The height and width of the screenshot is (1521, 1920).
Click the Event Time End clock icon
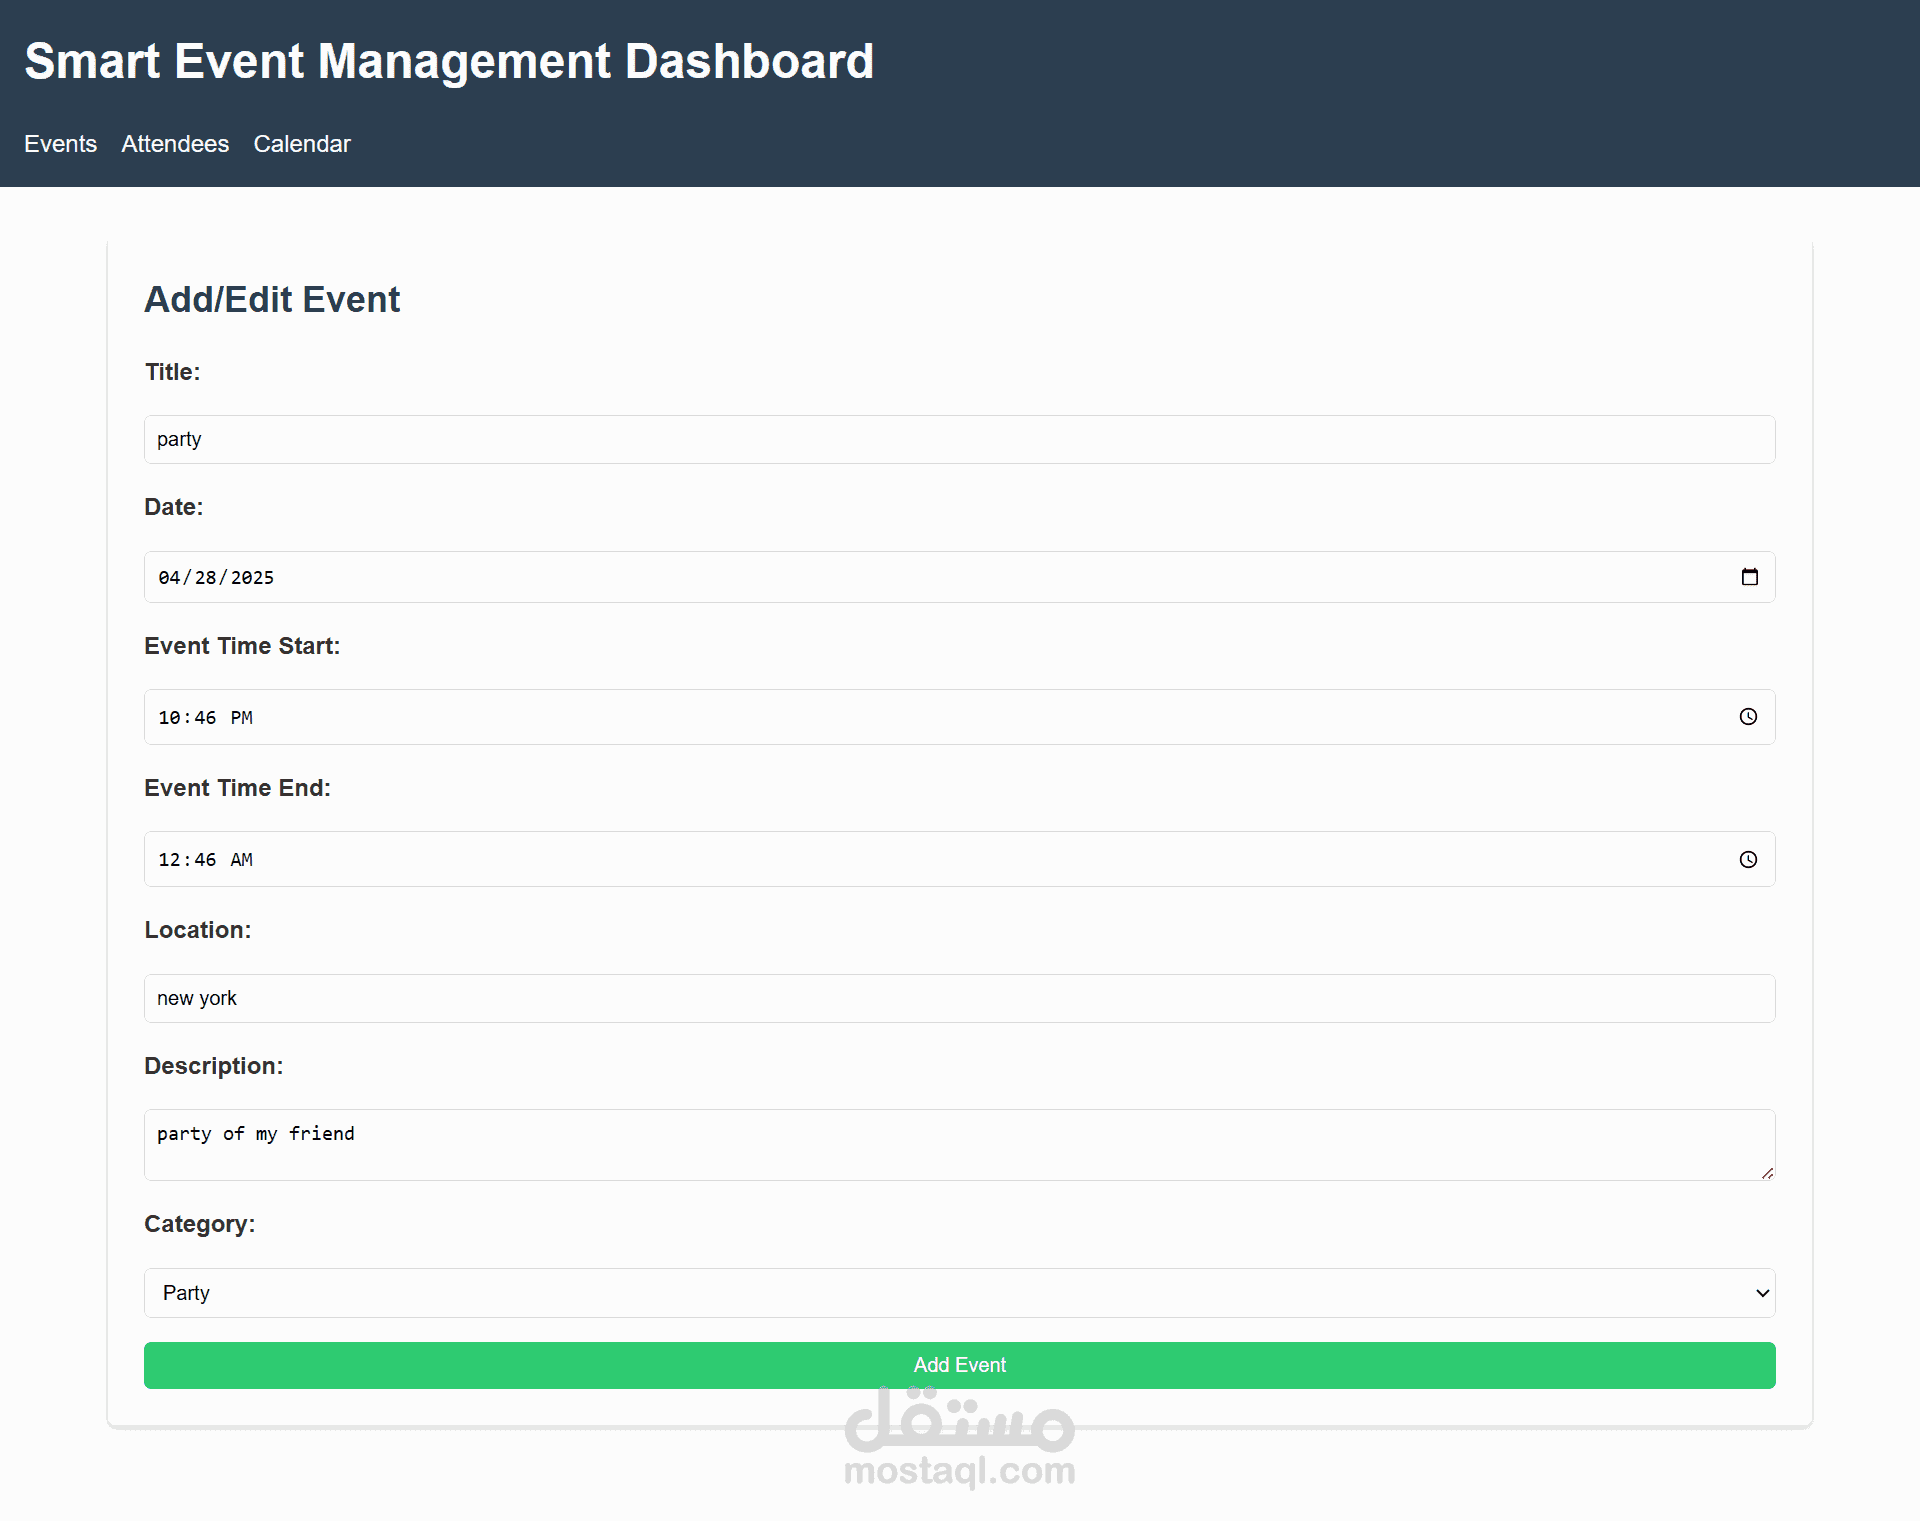coord(1748,860)
